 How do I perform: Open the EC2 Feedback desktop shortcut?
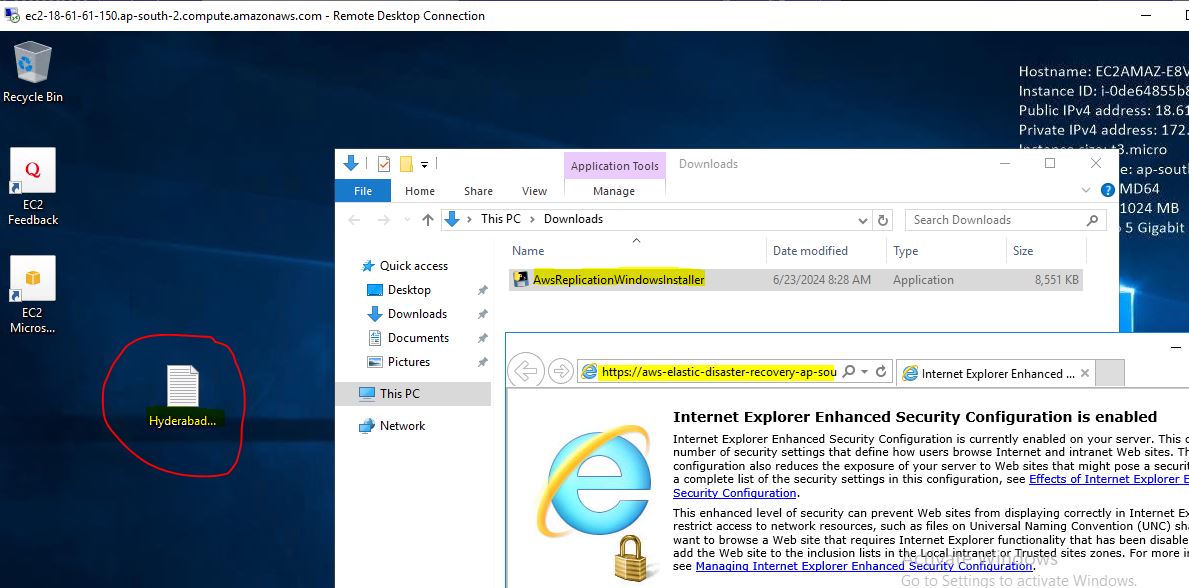click(33, 185)
